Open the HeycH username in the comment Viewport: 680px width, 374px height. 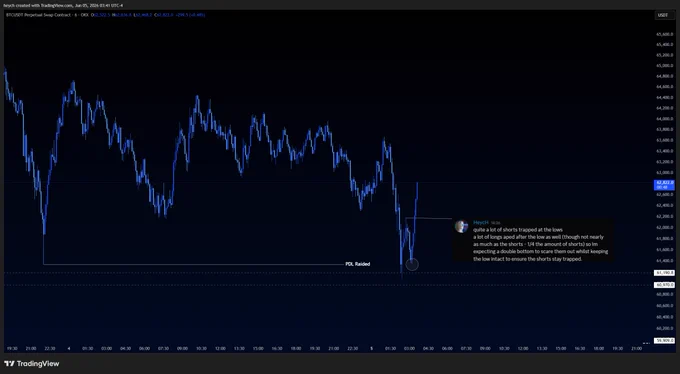481,222
